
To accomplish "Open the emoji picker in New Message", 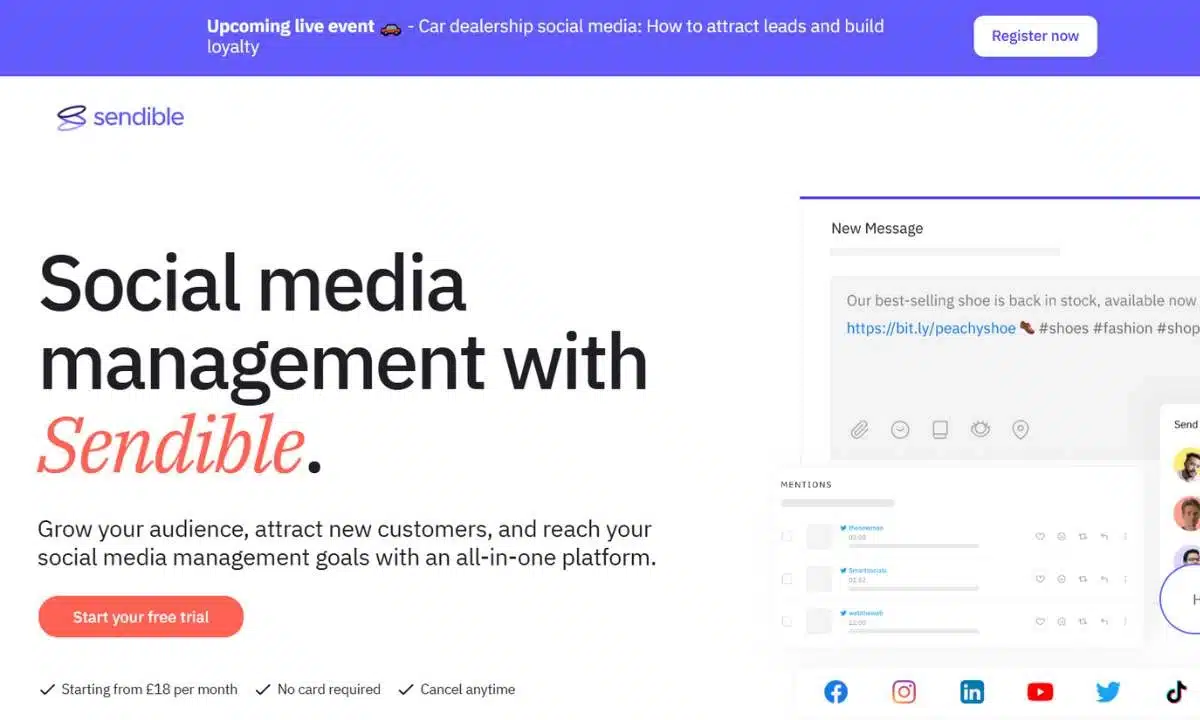I will click(x=900, y=430).
